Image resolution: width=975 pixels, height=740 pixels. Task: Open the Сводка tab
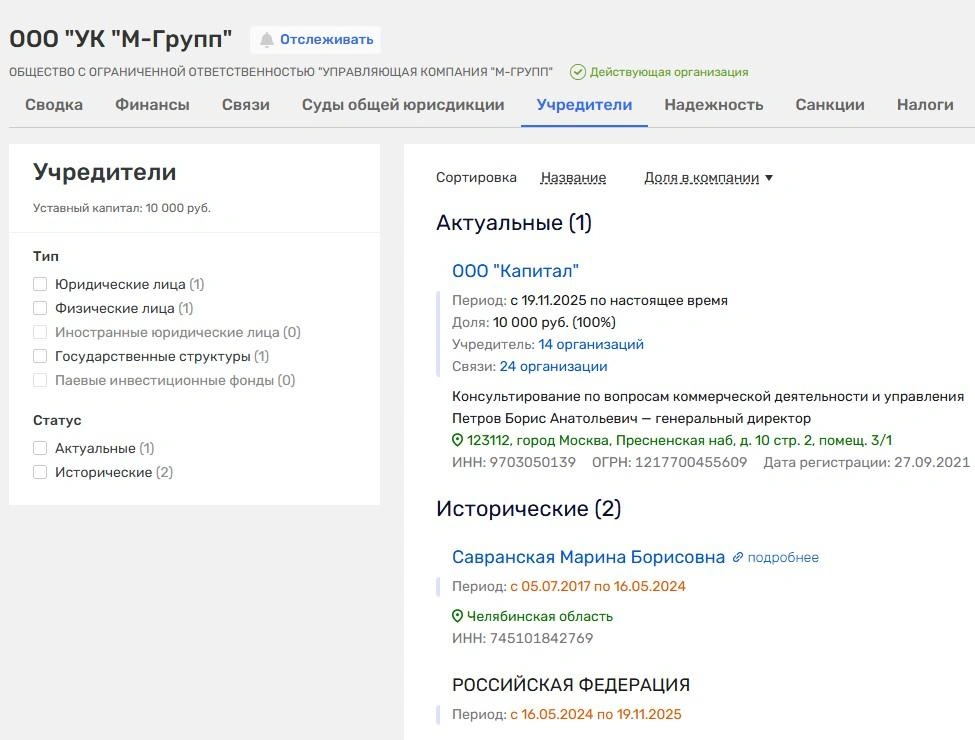pos(54,104)
